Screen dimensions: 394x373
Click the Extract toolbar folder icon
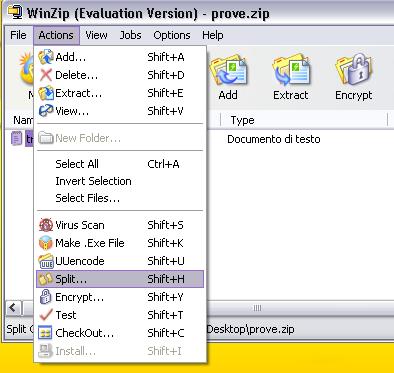(291, 71)
